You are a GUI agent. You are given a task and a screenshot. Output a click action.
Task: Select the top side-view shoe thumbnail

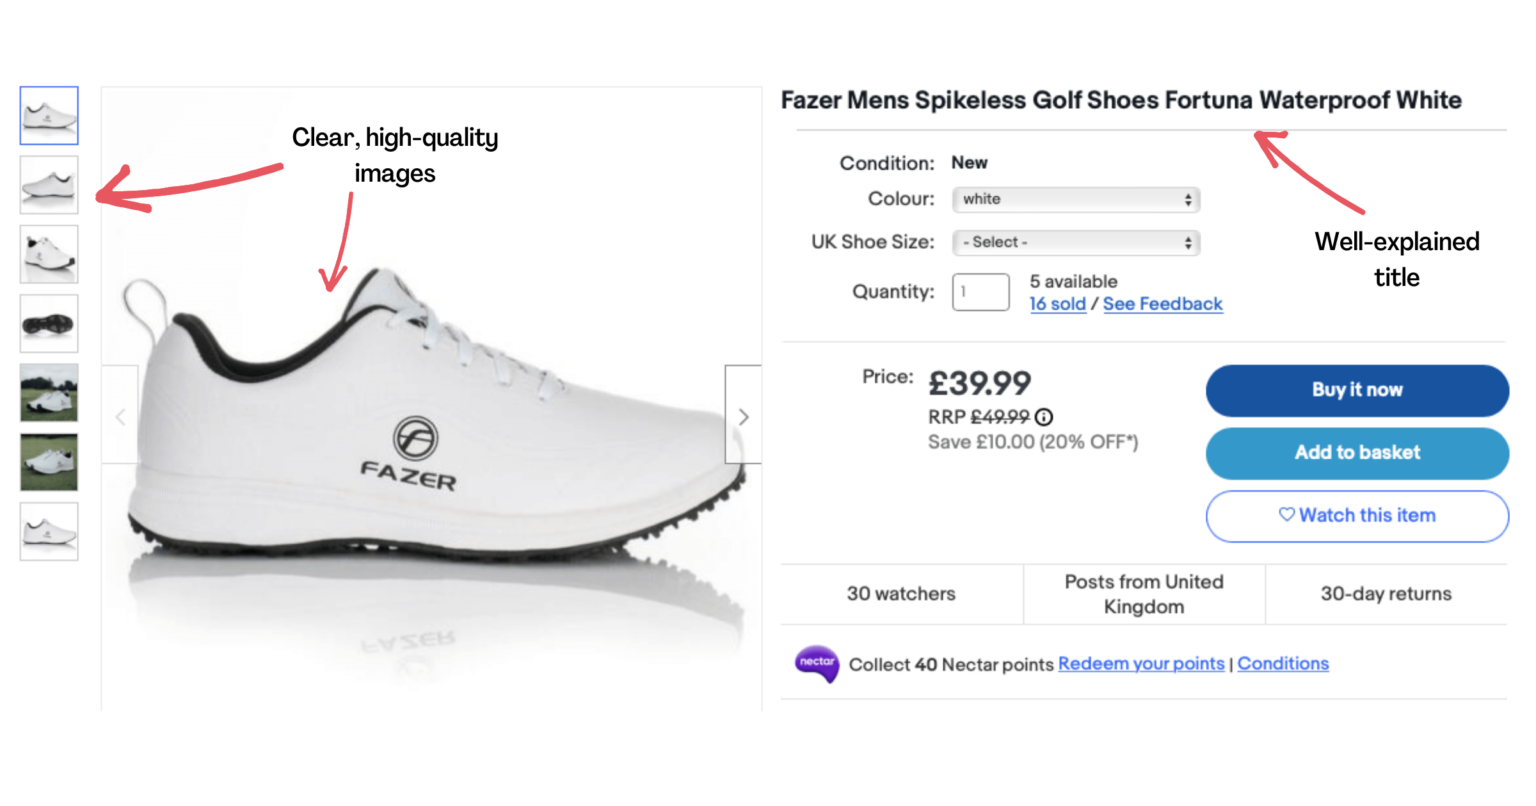48,115
